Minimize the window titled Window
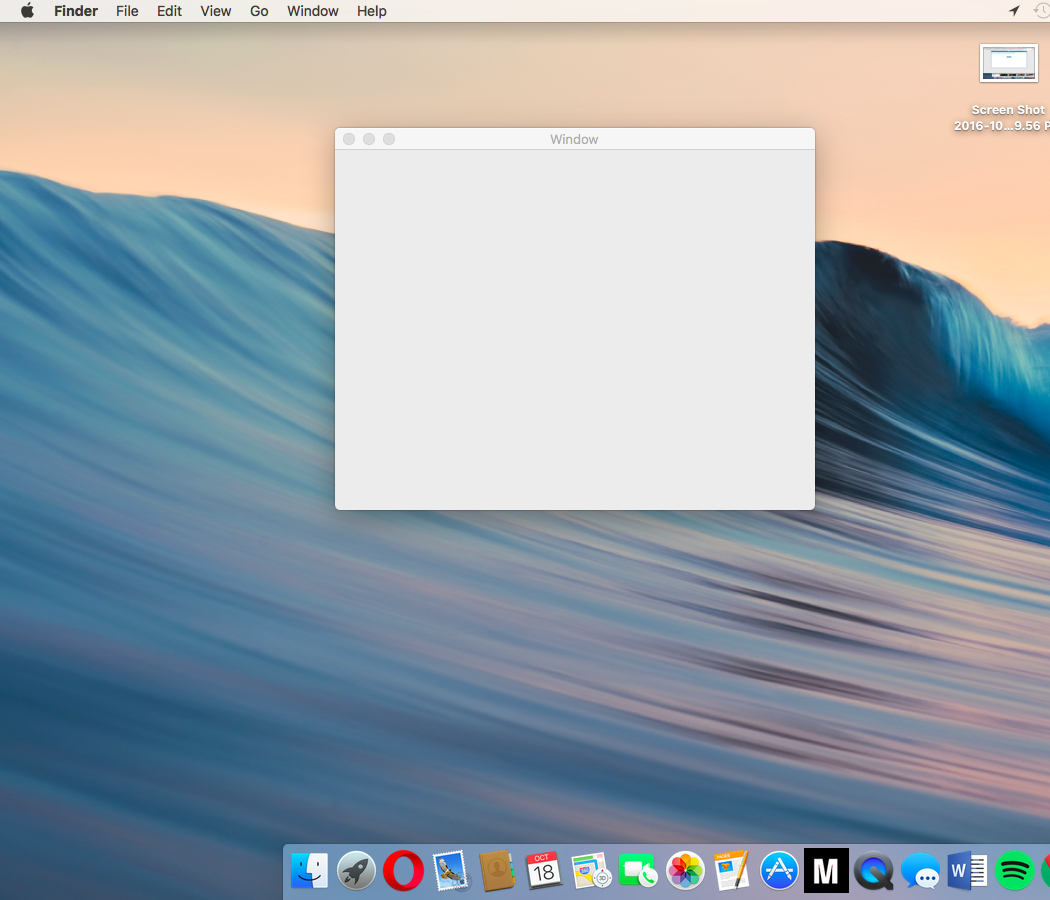Viewport: 1050px width, 900px height. [369, 139]
